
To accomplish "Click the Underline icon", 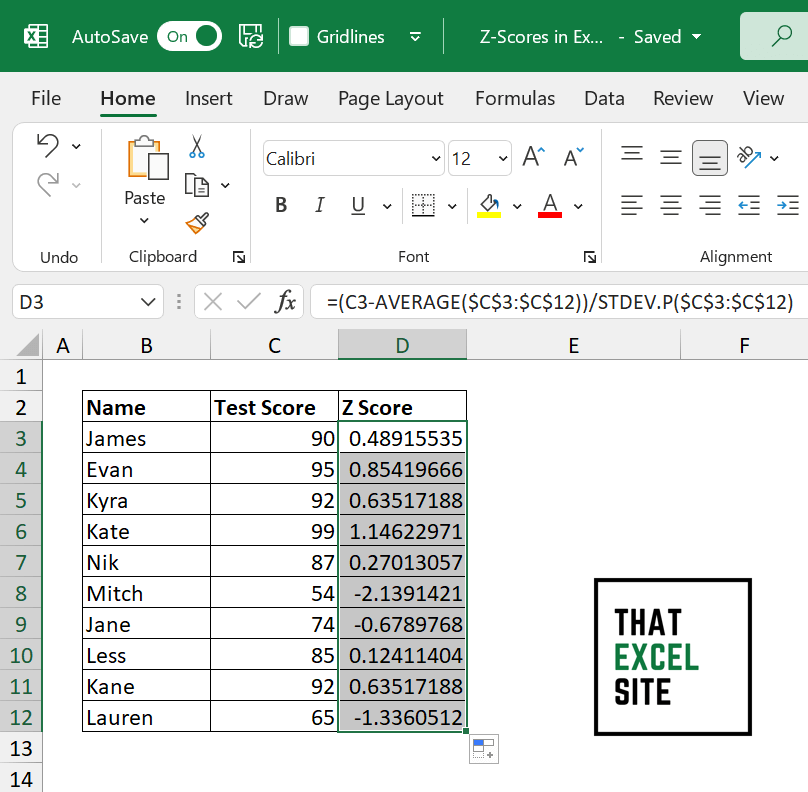I will [x=357, y=205].
